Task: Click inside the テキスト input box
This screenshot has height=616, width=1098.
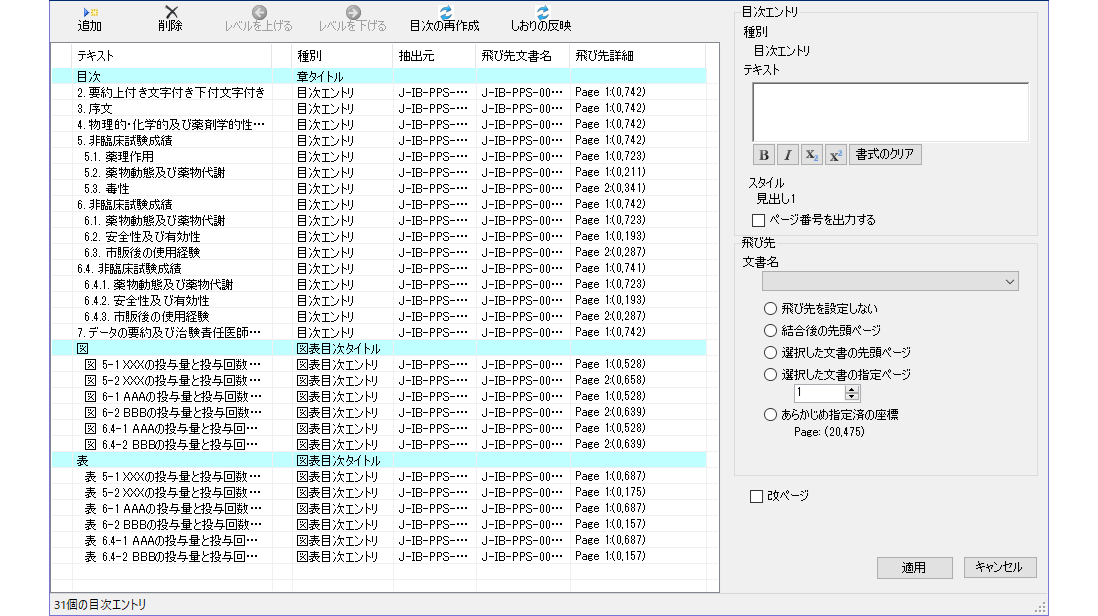Action: click(x=890, y=111)
